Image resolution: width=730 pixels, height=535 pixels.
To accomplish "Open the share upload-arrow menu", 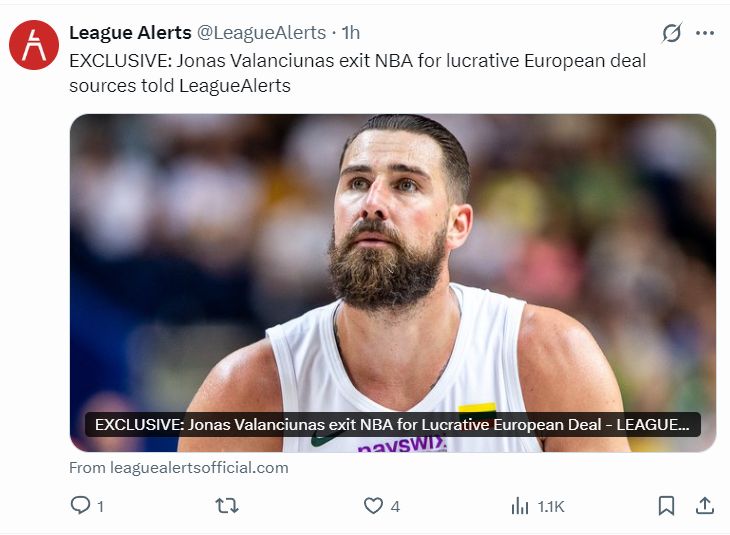I will tap(704, 506).
